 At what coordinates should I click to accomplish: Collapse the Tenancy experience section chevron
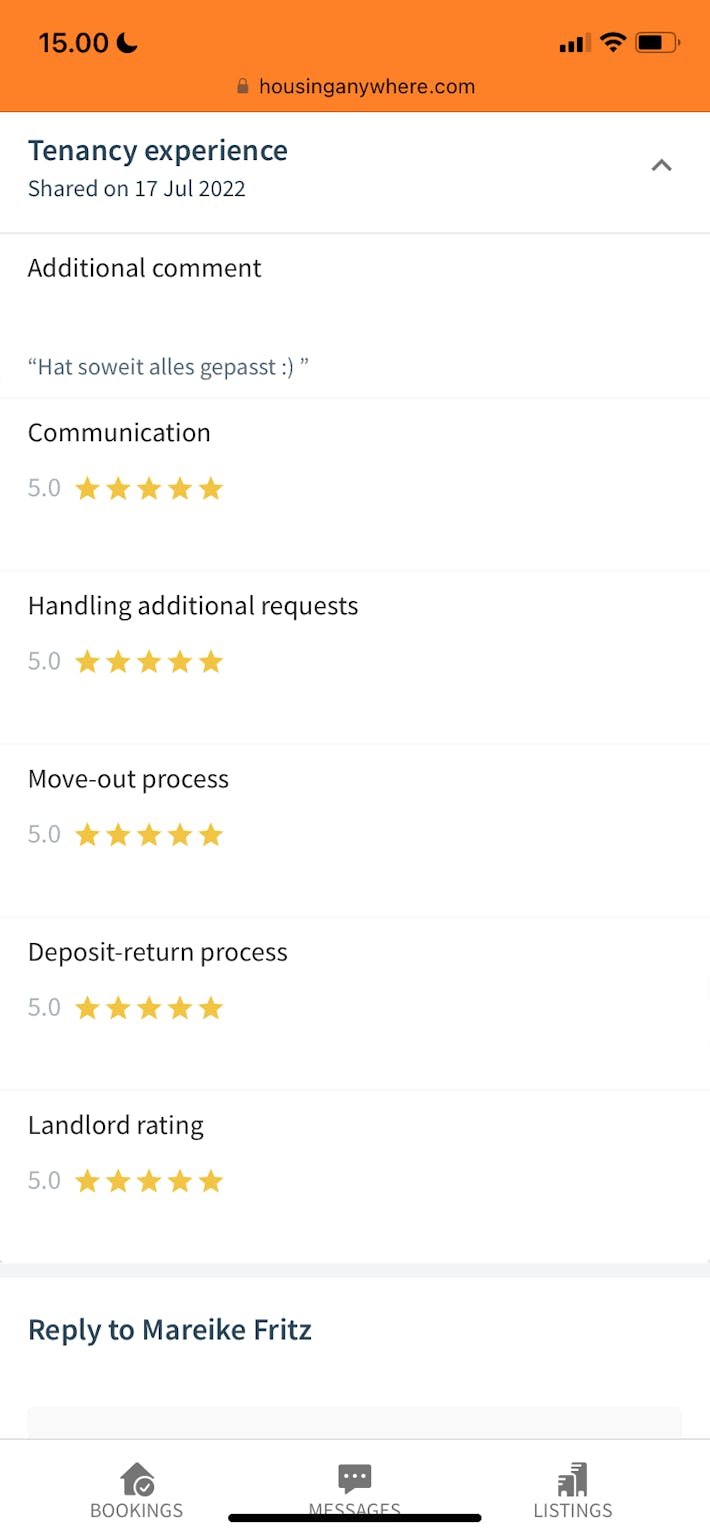[661, 166]
